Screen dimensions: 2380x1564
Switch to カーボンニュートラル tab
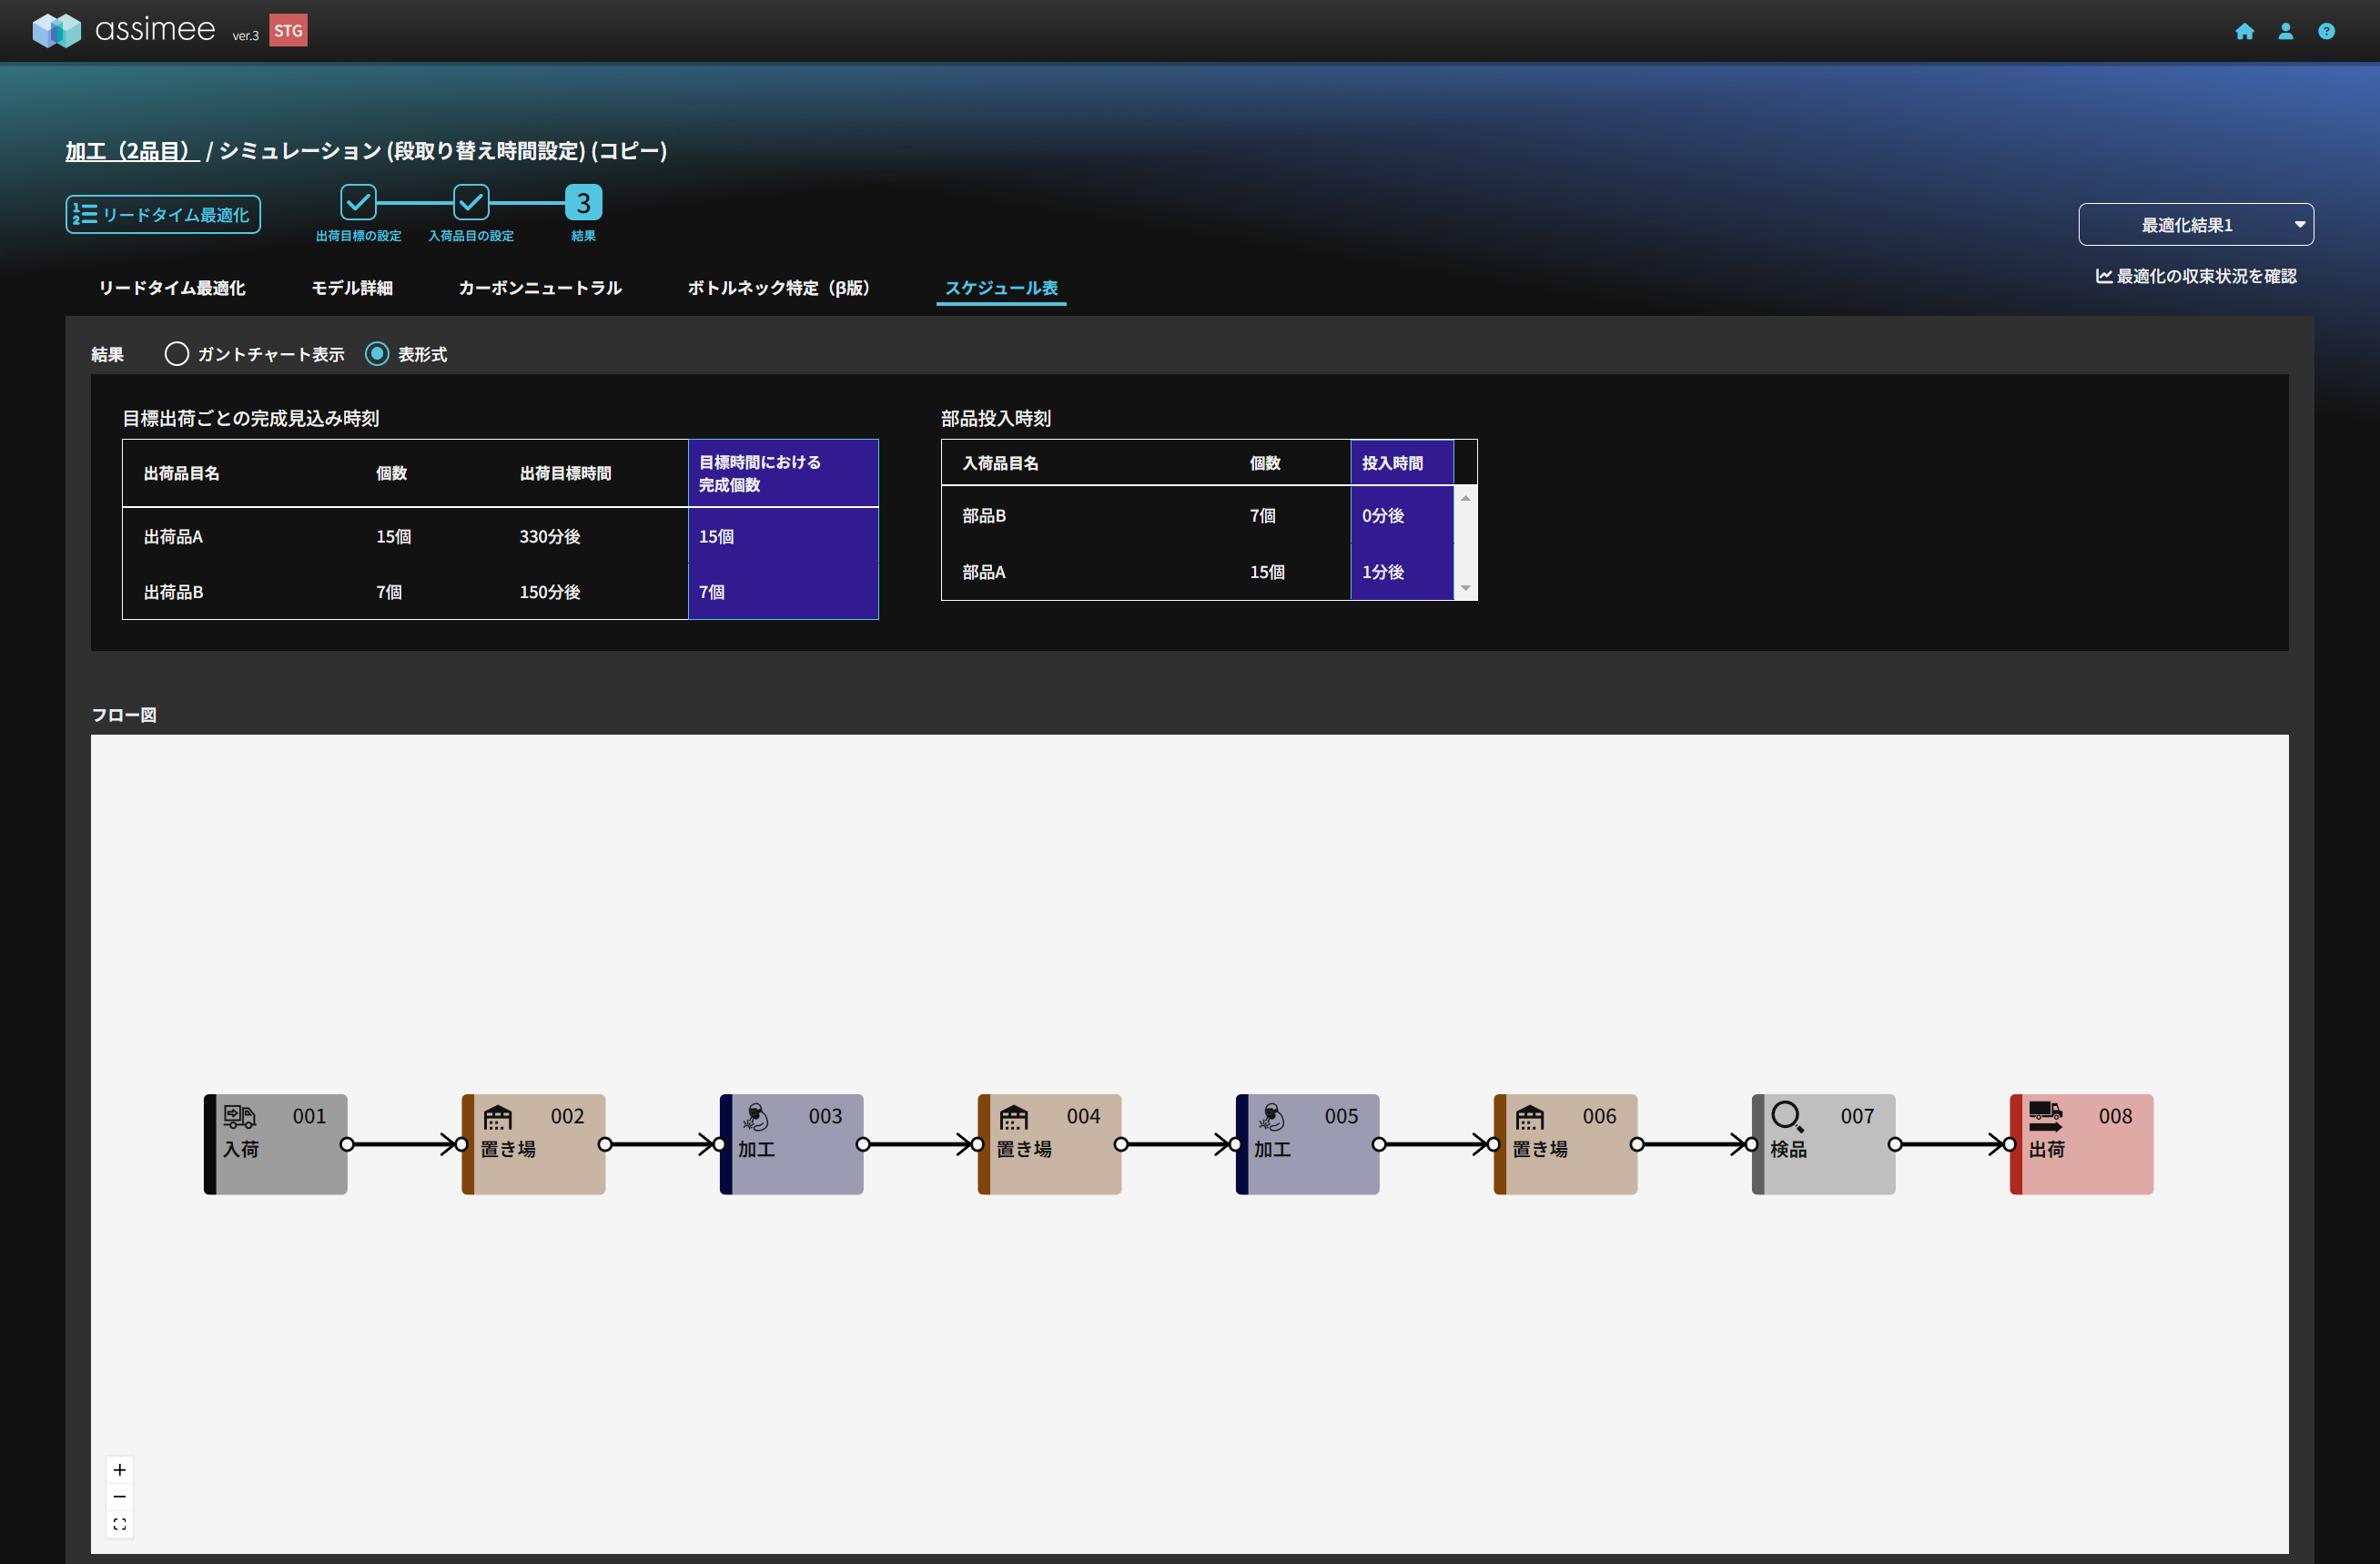point(540,288)
